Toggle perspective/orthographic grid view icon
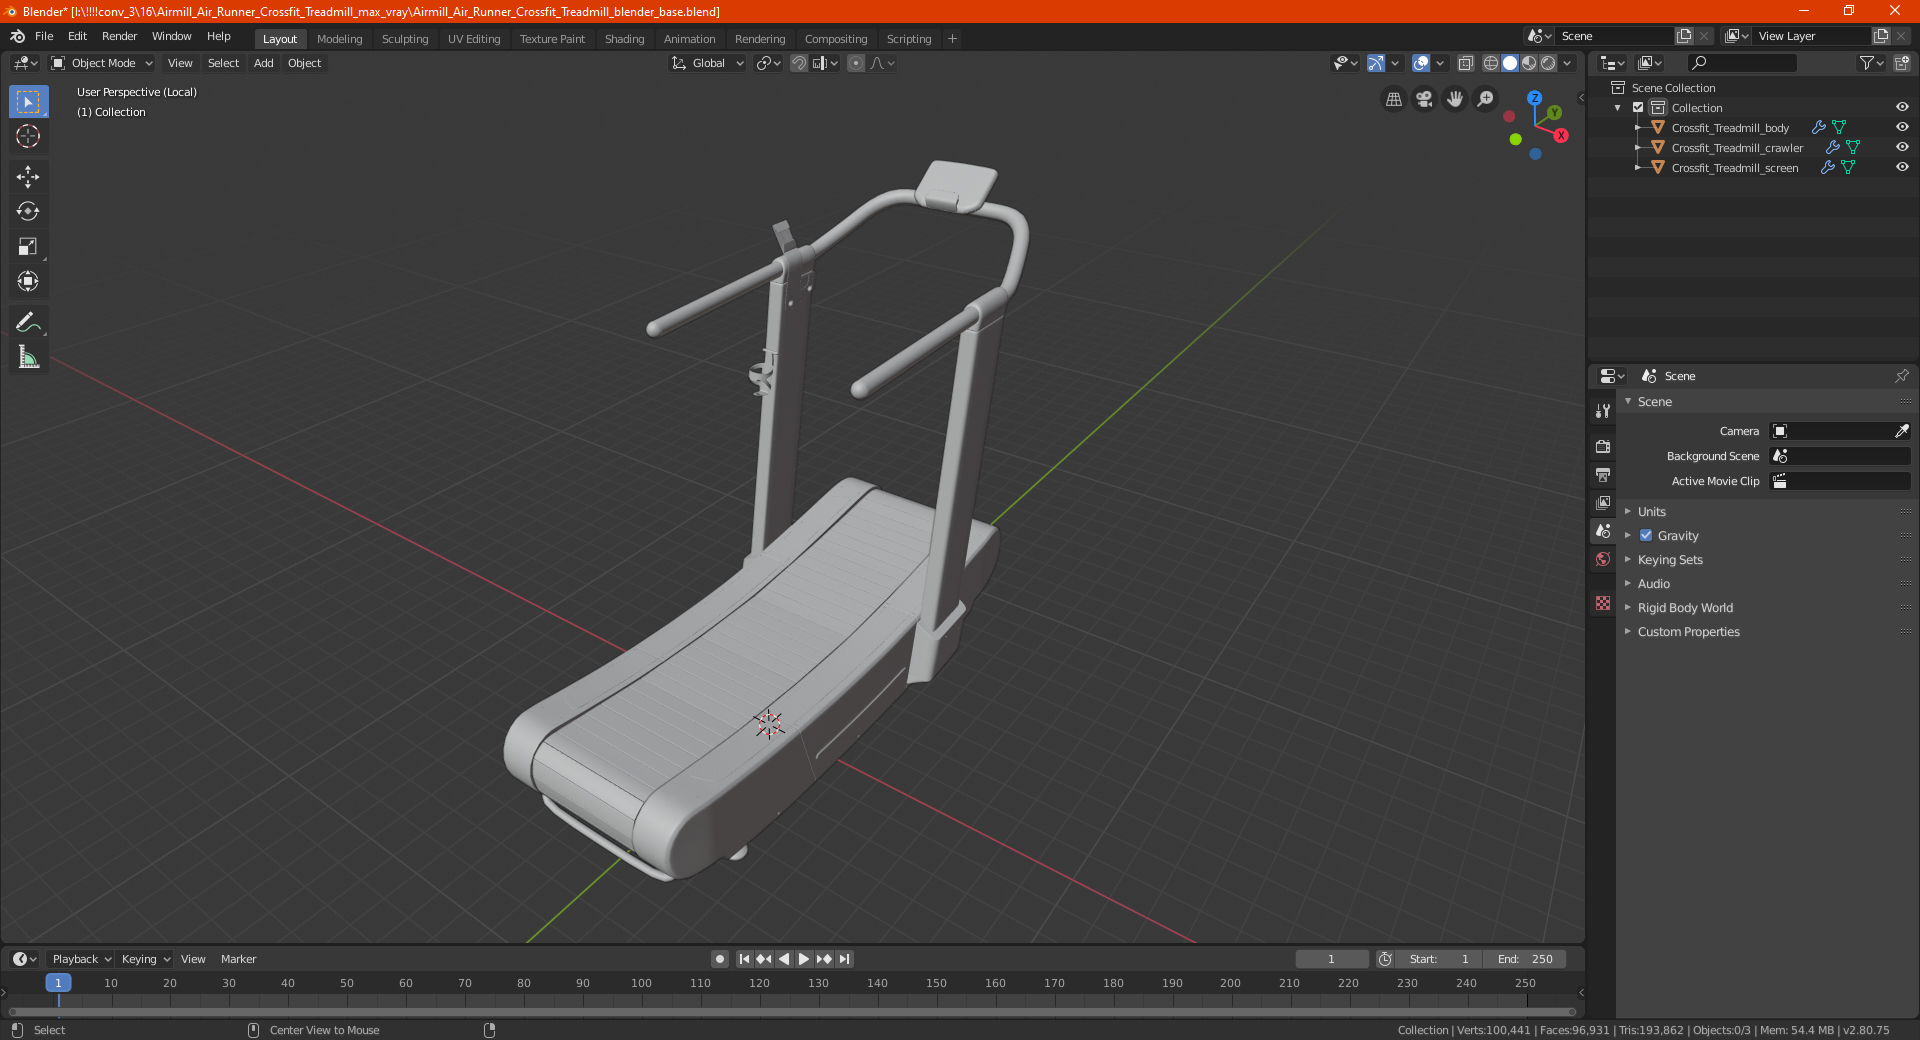The height and width of the screenshot is (1040, 1920). tap(1393, 99)
